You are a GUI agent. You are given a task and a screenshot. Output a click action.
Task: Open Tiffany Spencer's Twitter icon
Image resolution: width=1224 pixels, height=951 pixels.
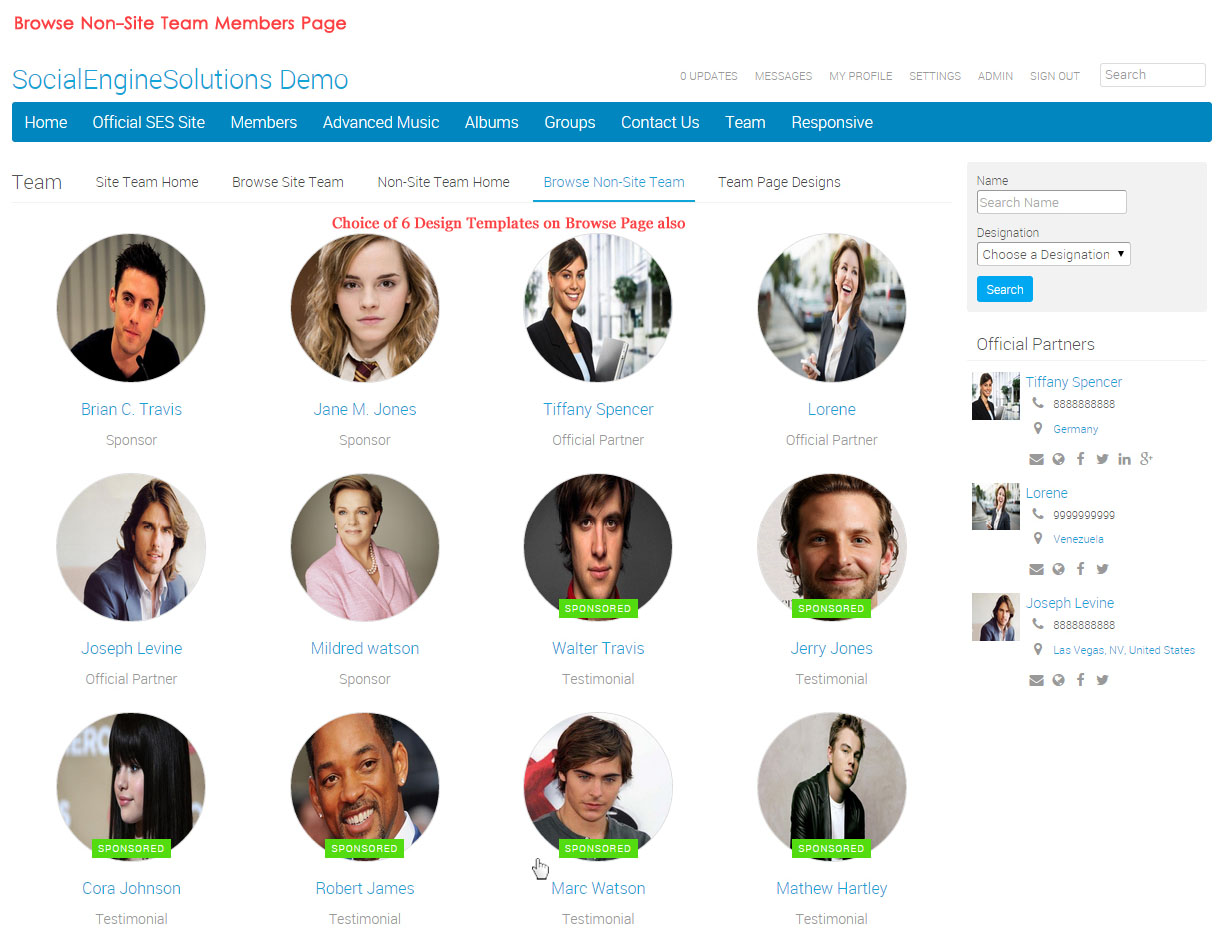point(1102,460)
